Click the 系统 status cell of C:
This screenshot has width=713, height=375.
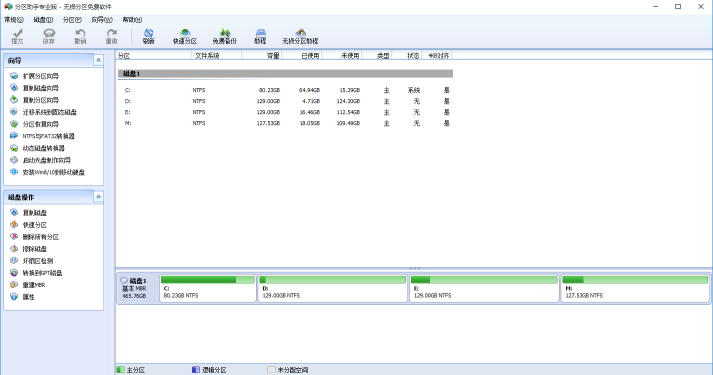(x=414, y=90)
